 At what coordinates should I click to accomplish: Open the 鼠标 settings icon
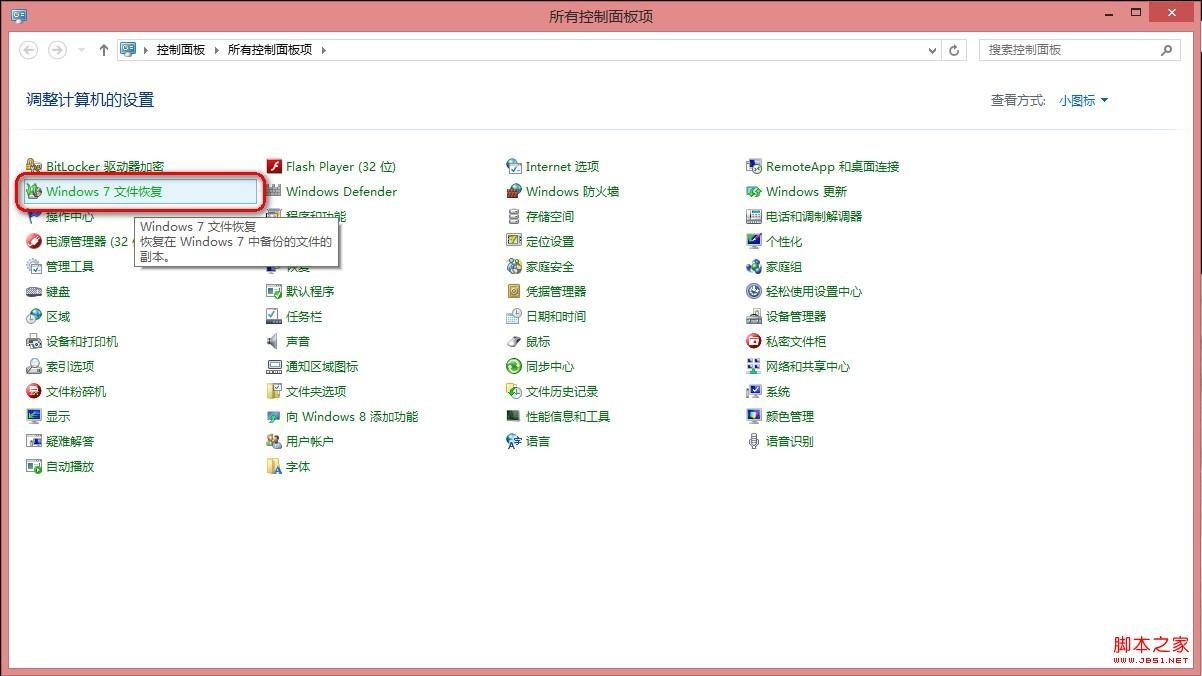tap(514, 342)
